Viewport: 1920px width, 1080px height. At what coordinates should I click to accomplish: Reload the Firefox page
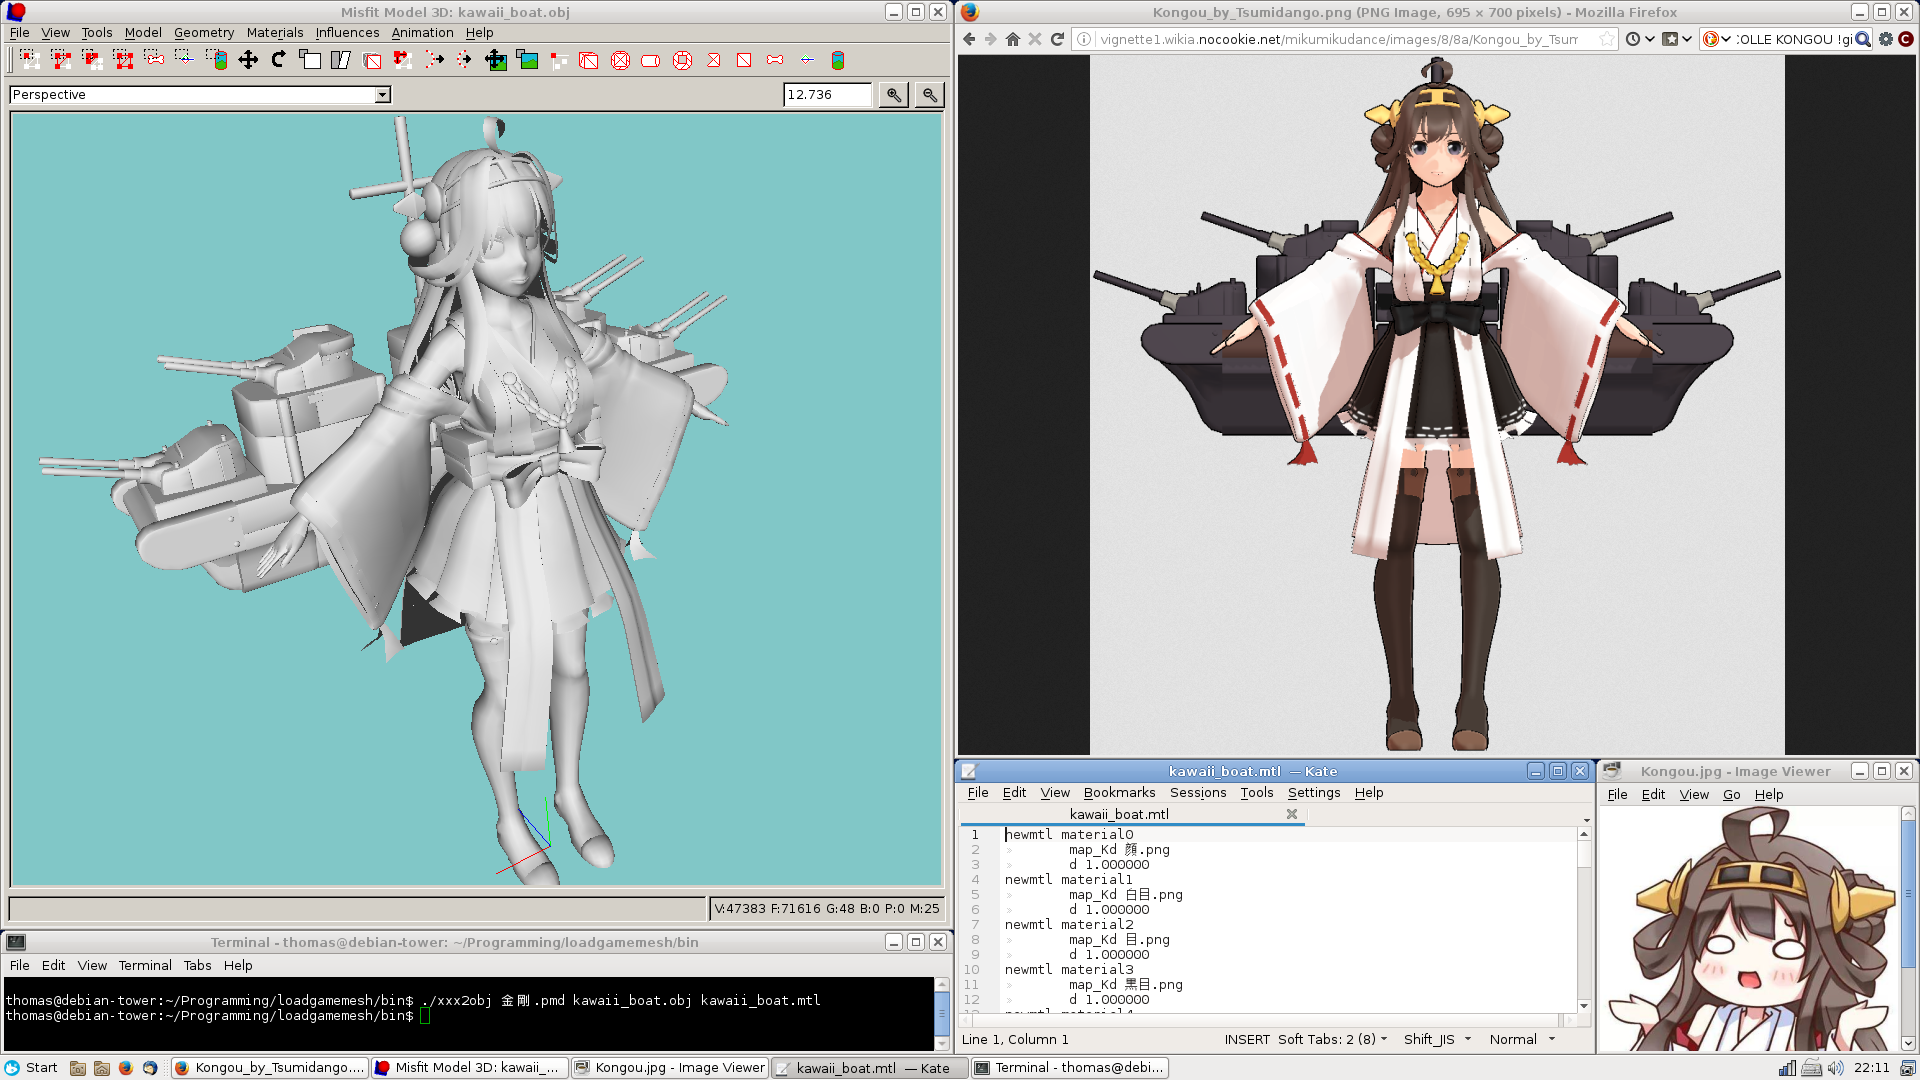click(x=1057, y=39)
